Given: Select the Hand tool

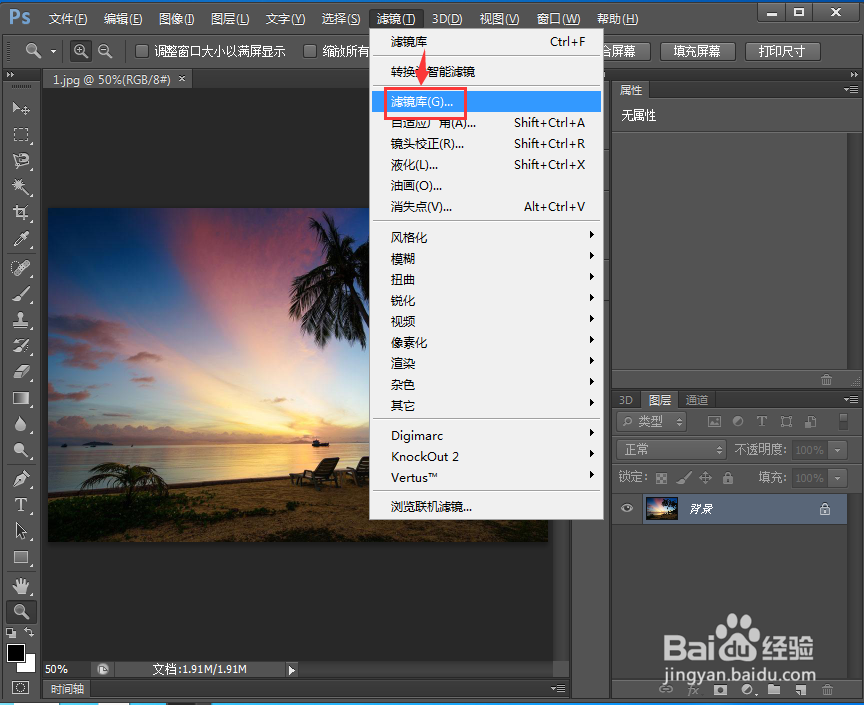Looking at the screenshot, I should pyautogui.click(x=21, y=586).
